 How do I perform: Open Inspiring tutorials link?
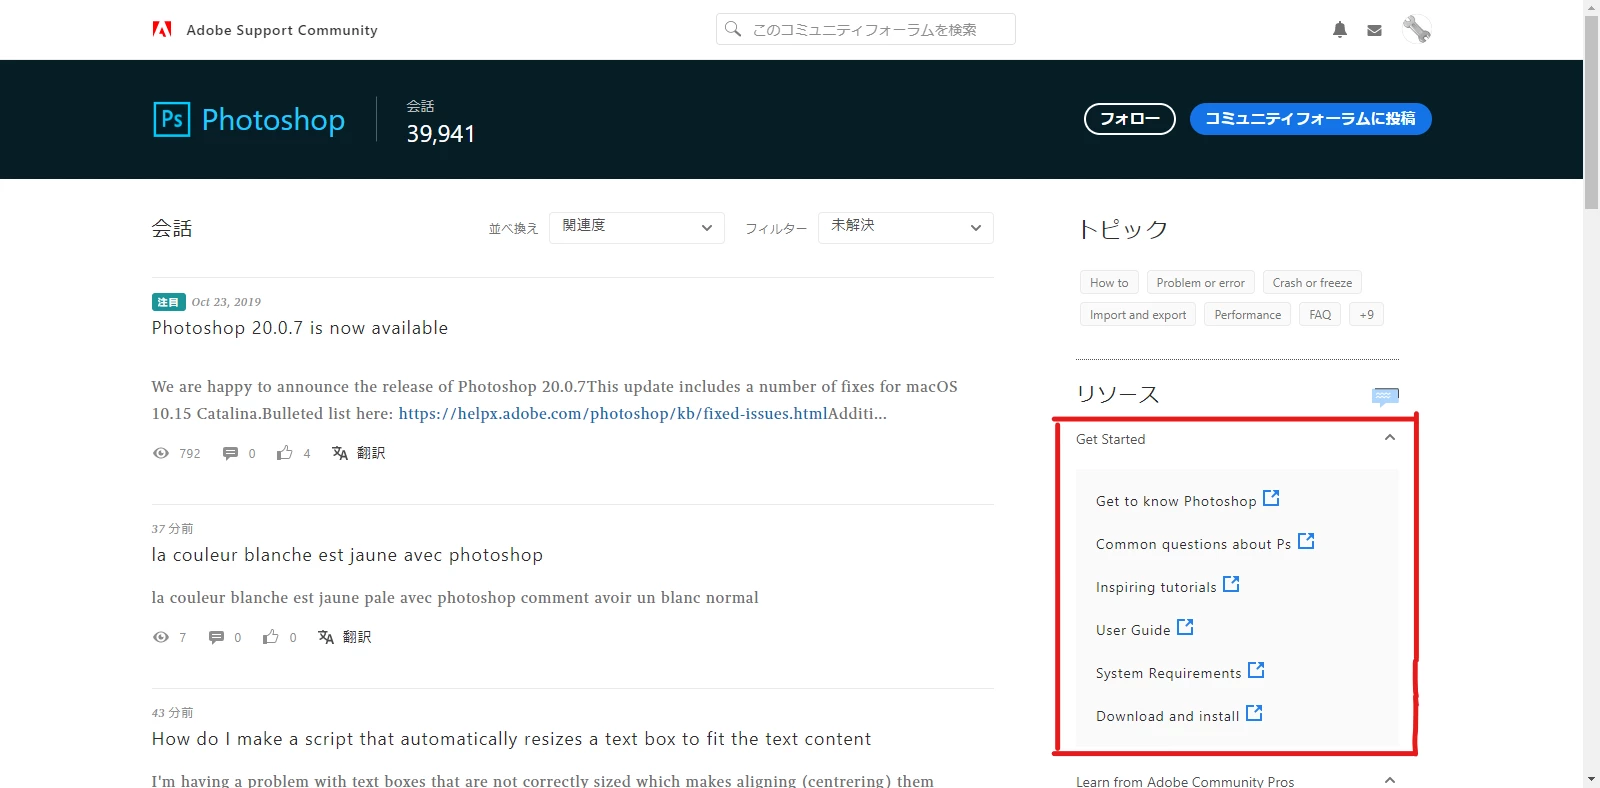pyautogui.click(x=1156, y=587)
